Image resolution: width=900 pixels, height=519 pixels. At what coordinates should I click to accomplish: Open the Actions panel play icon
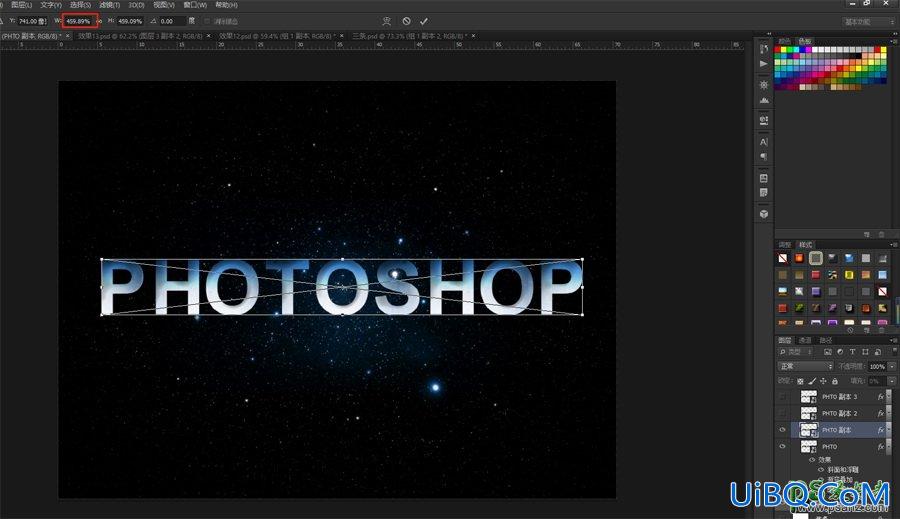[x=763, y=64]
